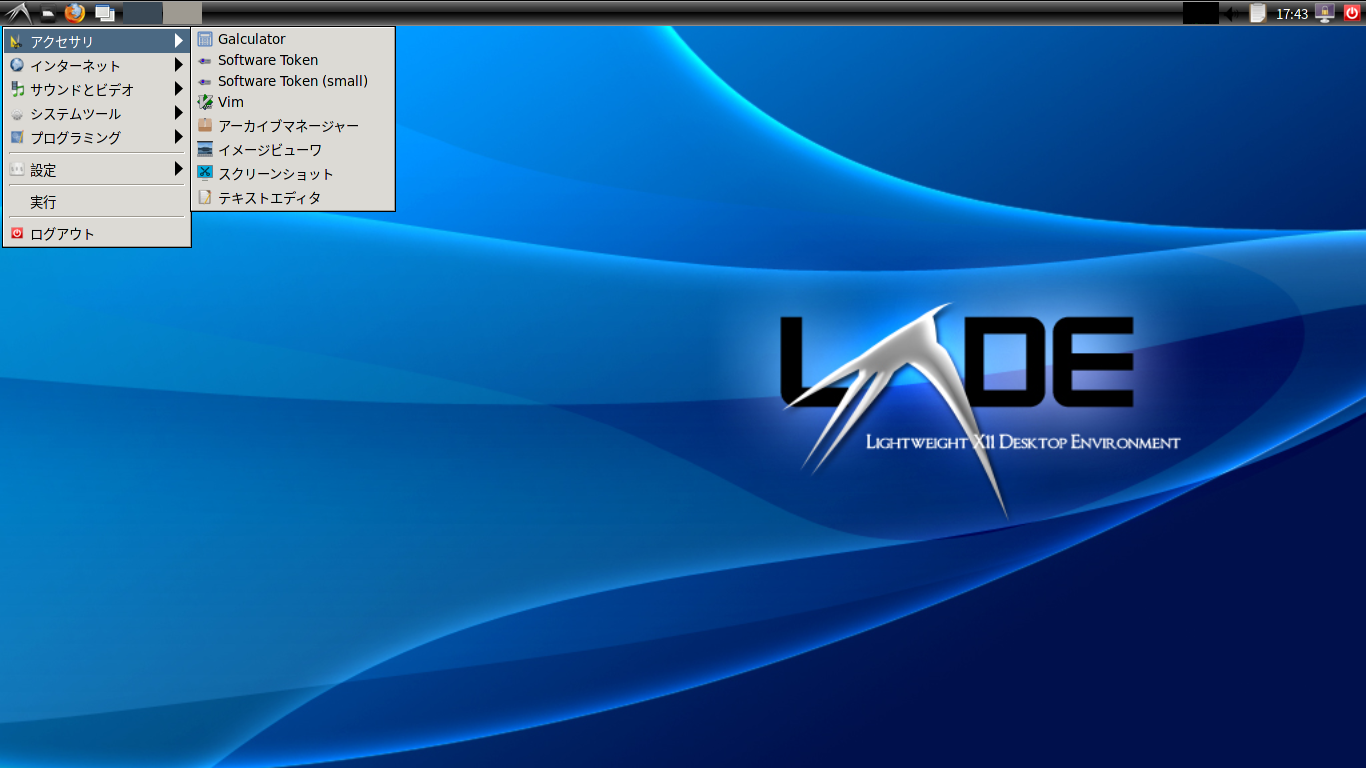Screen dimensions: 1366x768
Task: Launch Galculator via its calculator icon
Action: click(x=205, y=39)
